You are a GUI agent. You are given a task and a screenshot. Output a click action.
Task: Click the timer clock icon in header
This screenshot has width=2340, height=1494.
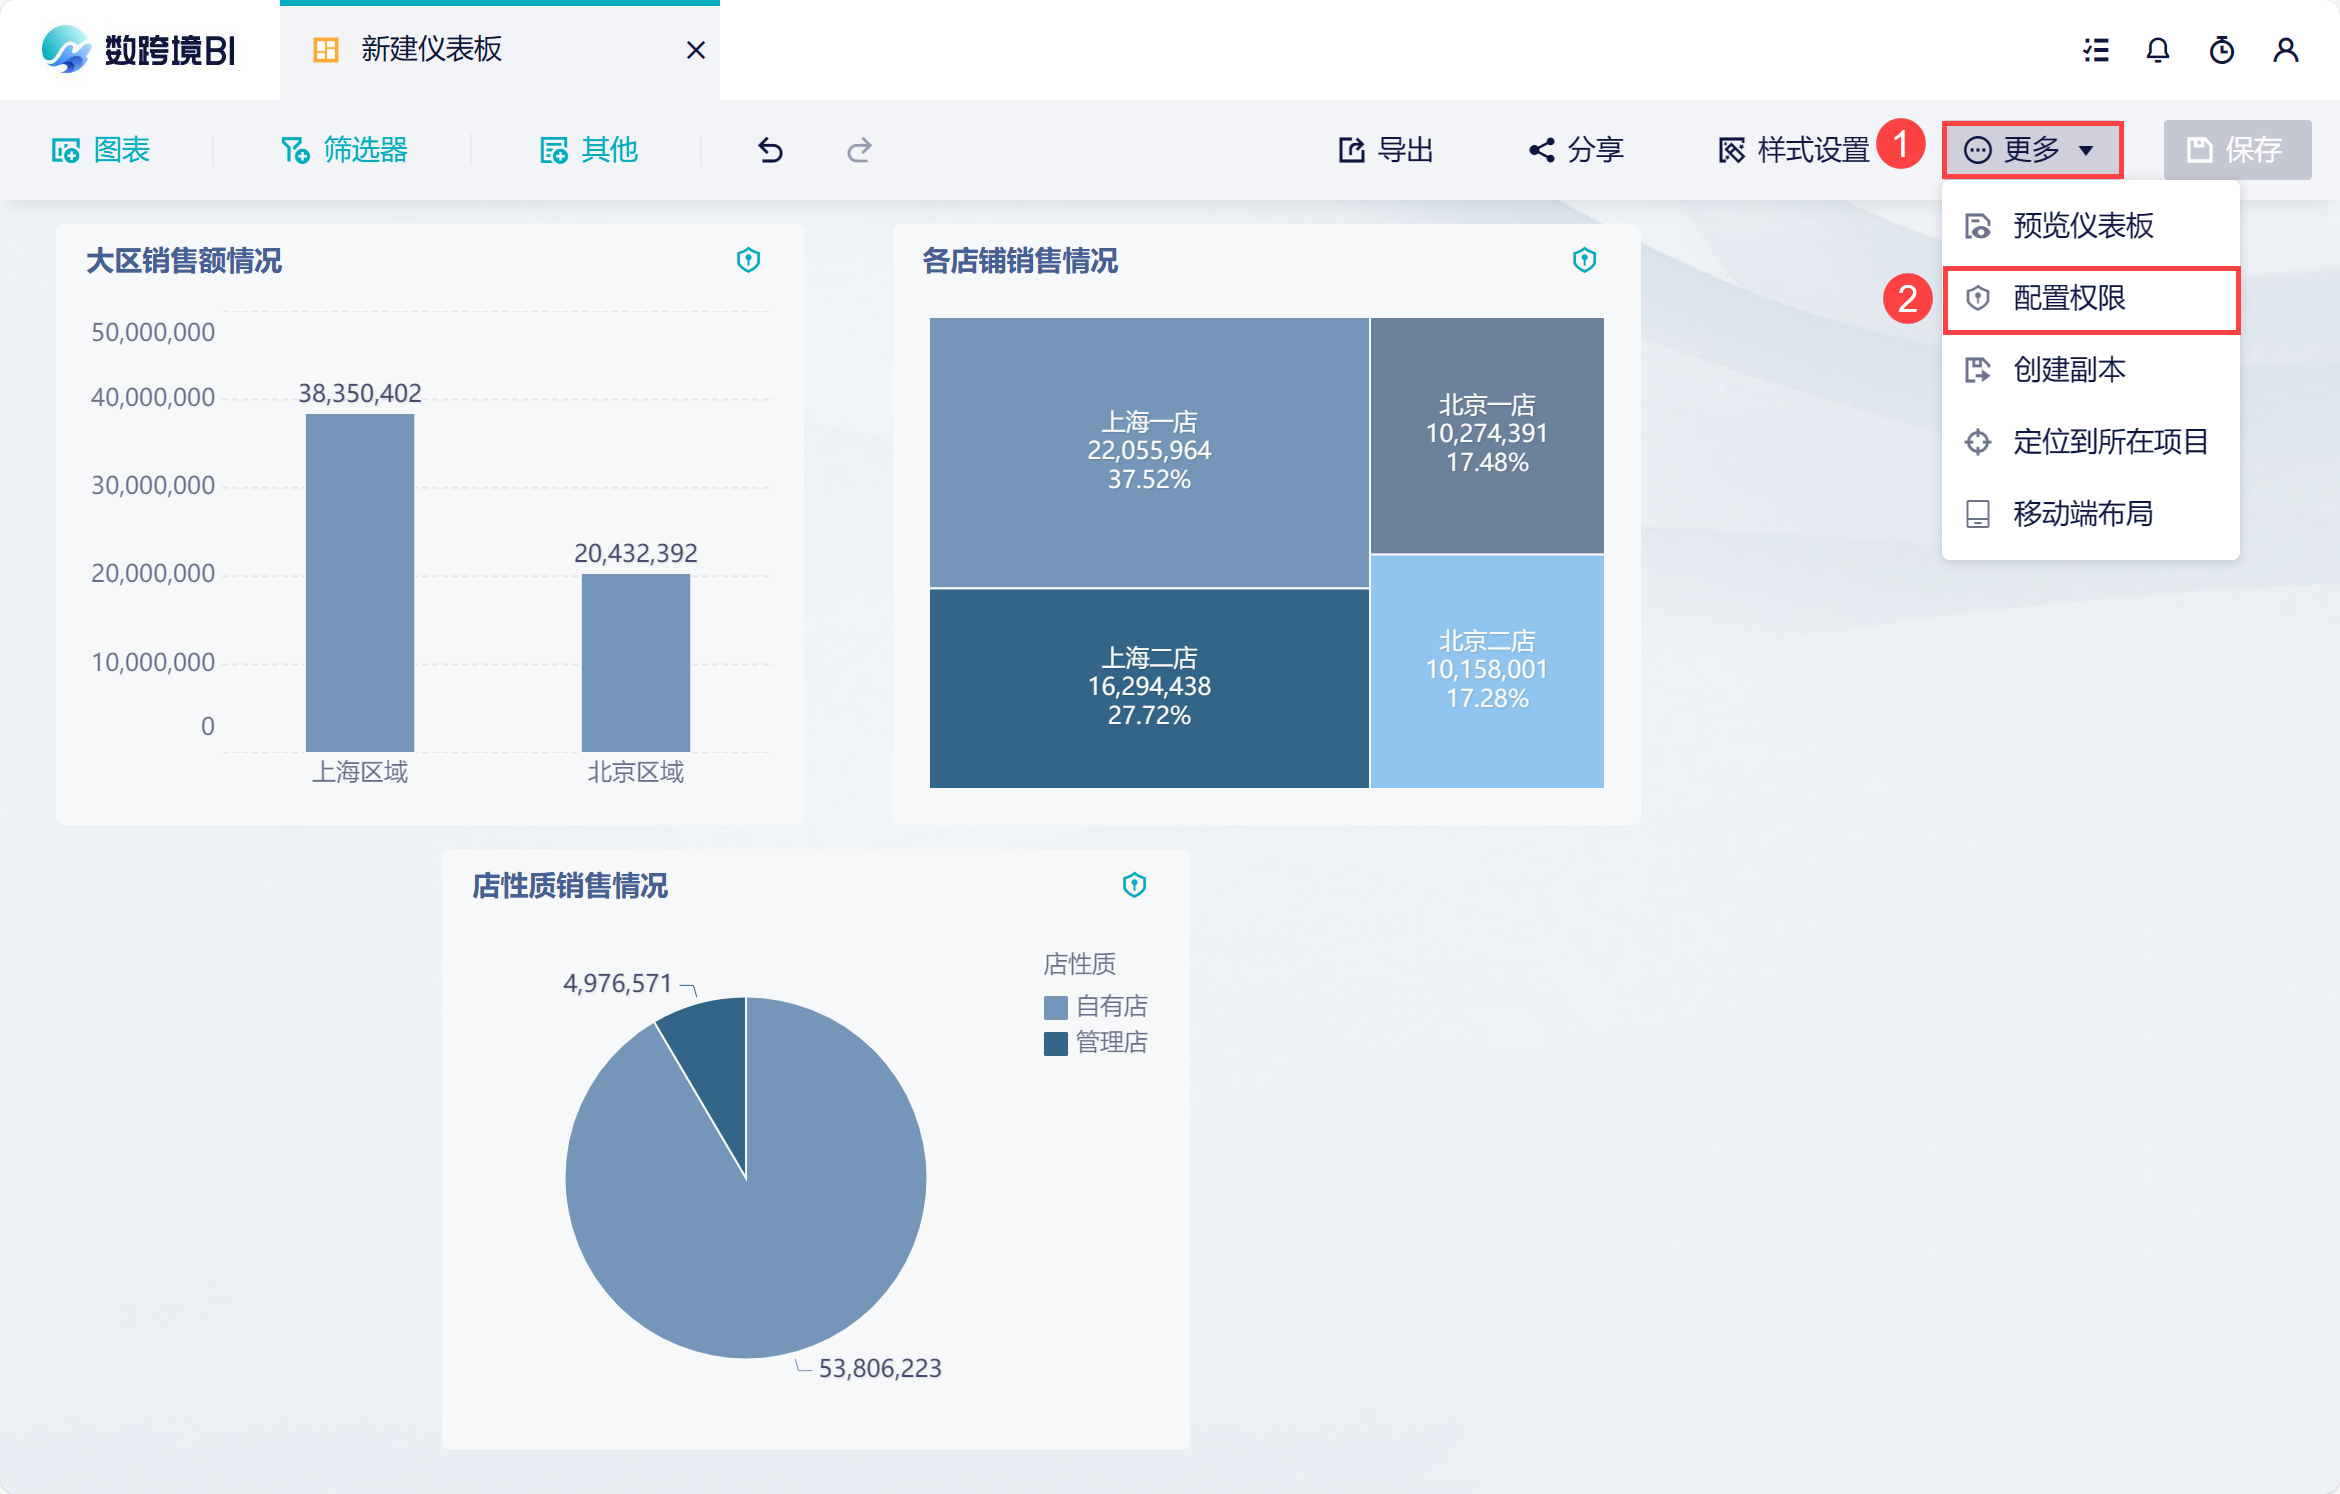click(2221, 50)
